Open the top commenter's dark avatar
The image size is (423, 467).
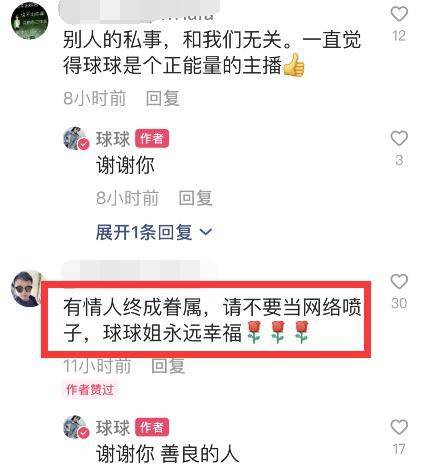(x=30, y=21)
